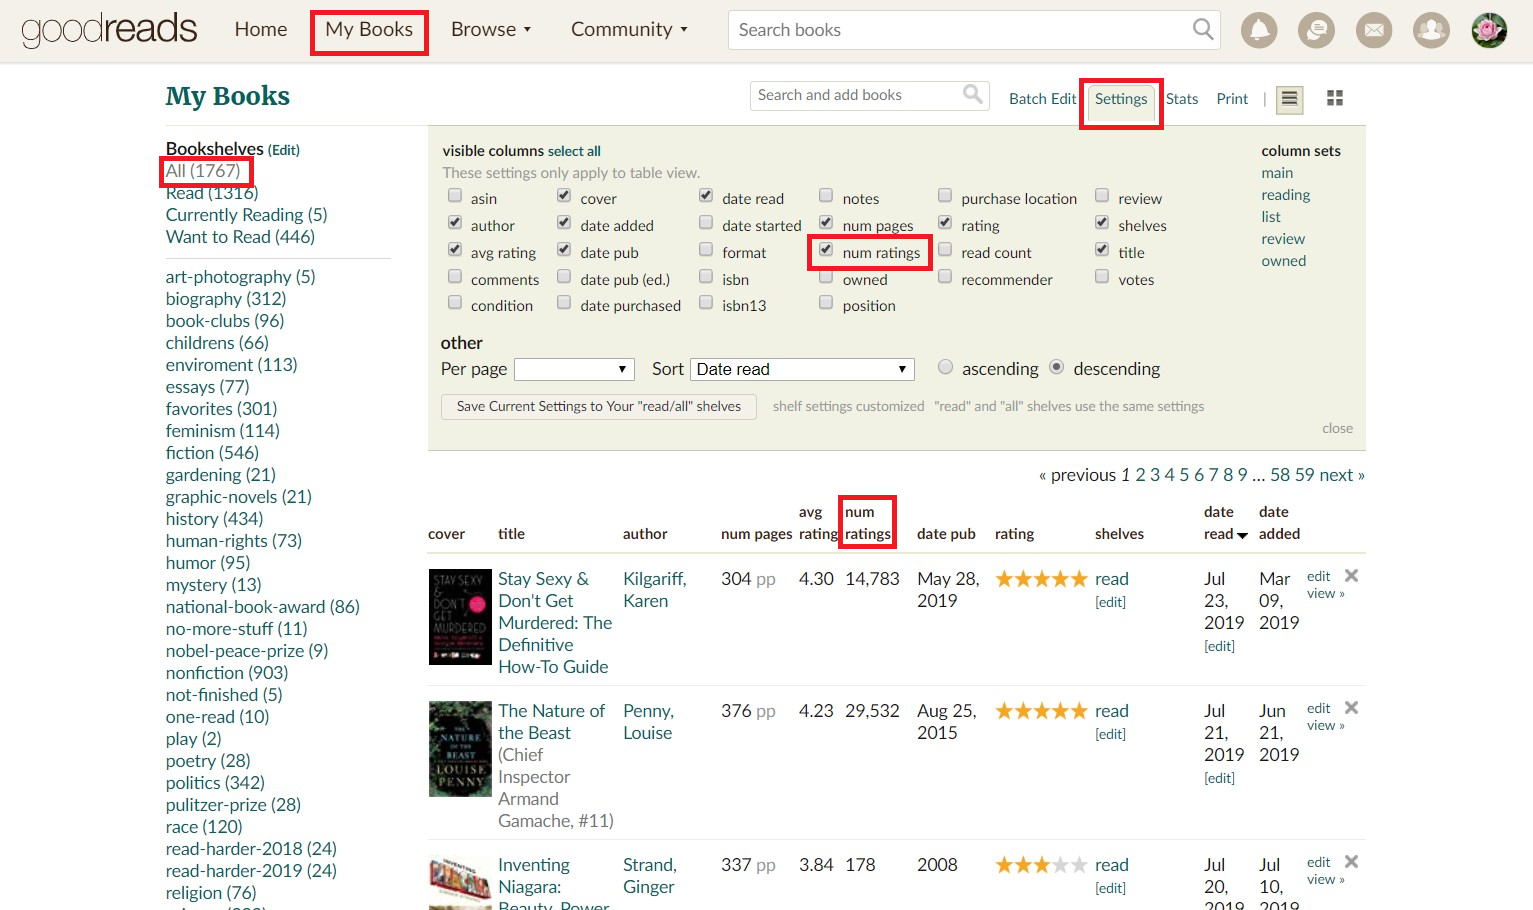This screenshot has width=1533, height=910.
Task: Choose the reading column set
Action: pyautogui.click(x=1286, y=195)
